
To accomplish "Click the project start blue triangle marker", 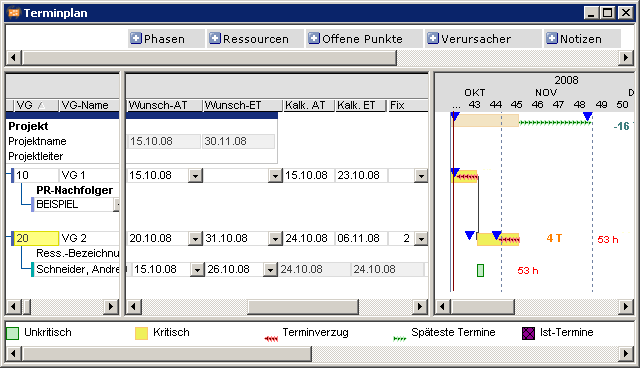I will coord(455,117).
